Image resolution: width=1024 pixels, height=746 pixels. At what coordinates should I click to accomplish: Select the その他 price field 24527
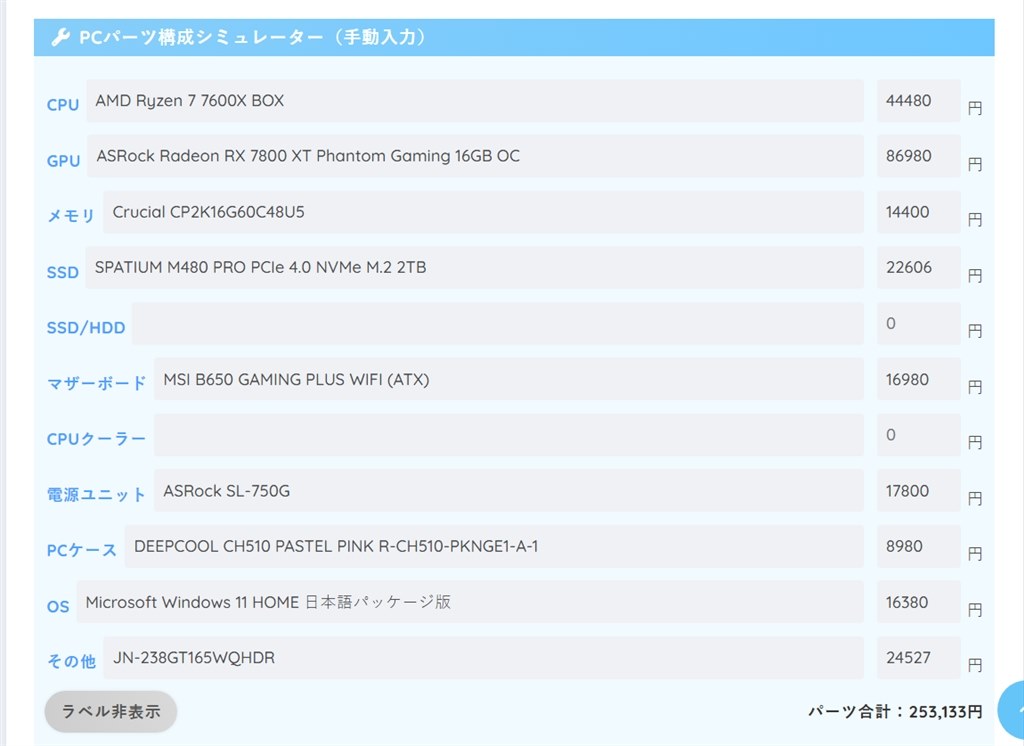point(918,658)
